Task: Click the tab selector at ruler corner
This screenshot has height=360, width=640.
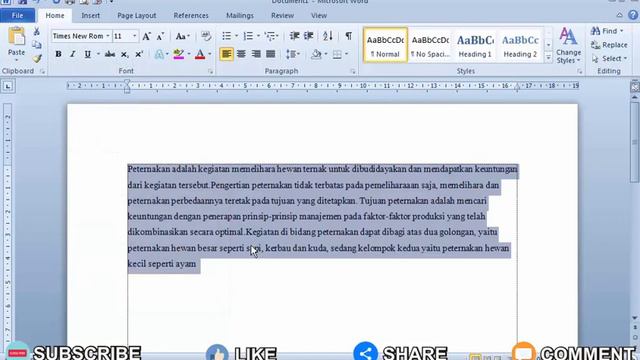Action: tap(8, 86)
